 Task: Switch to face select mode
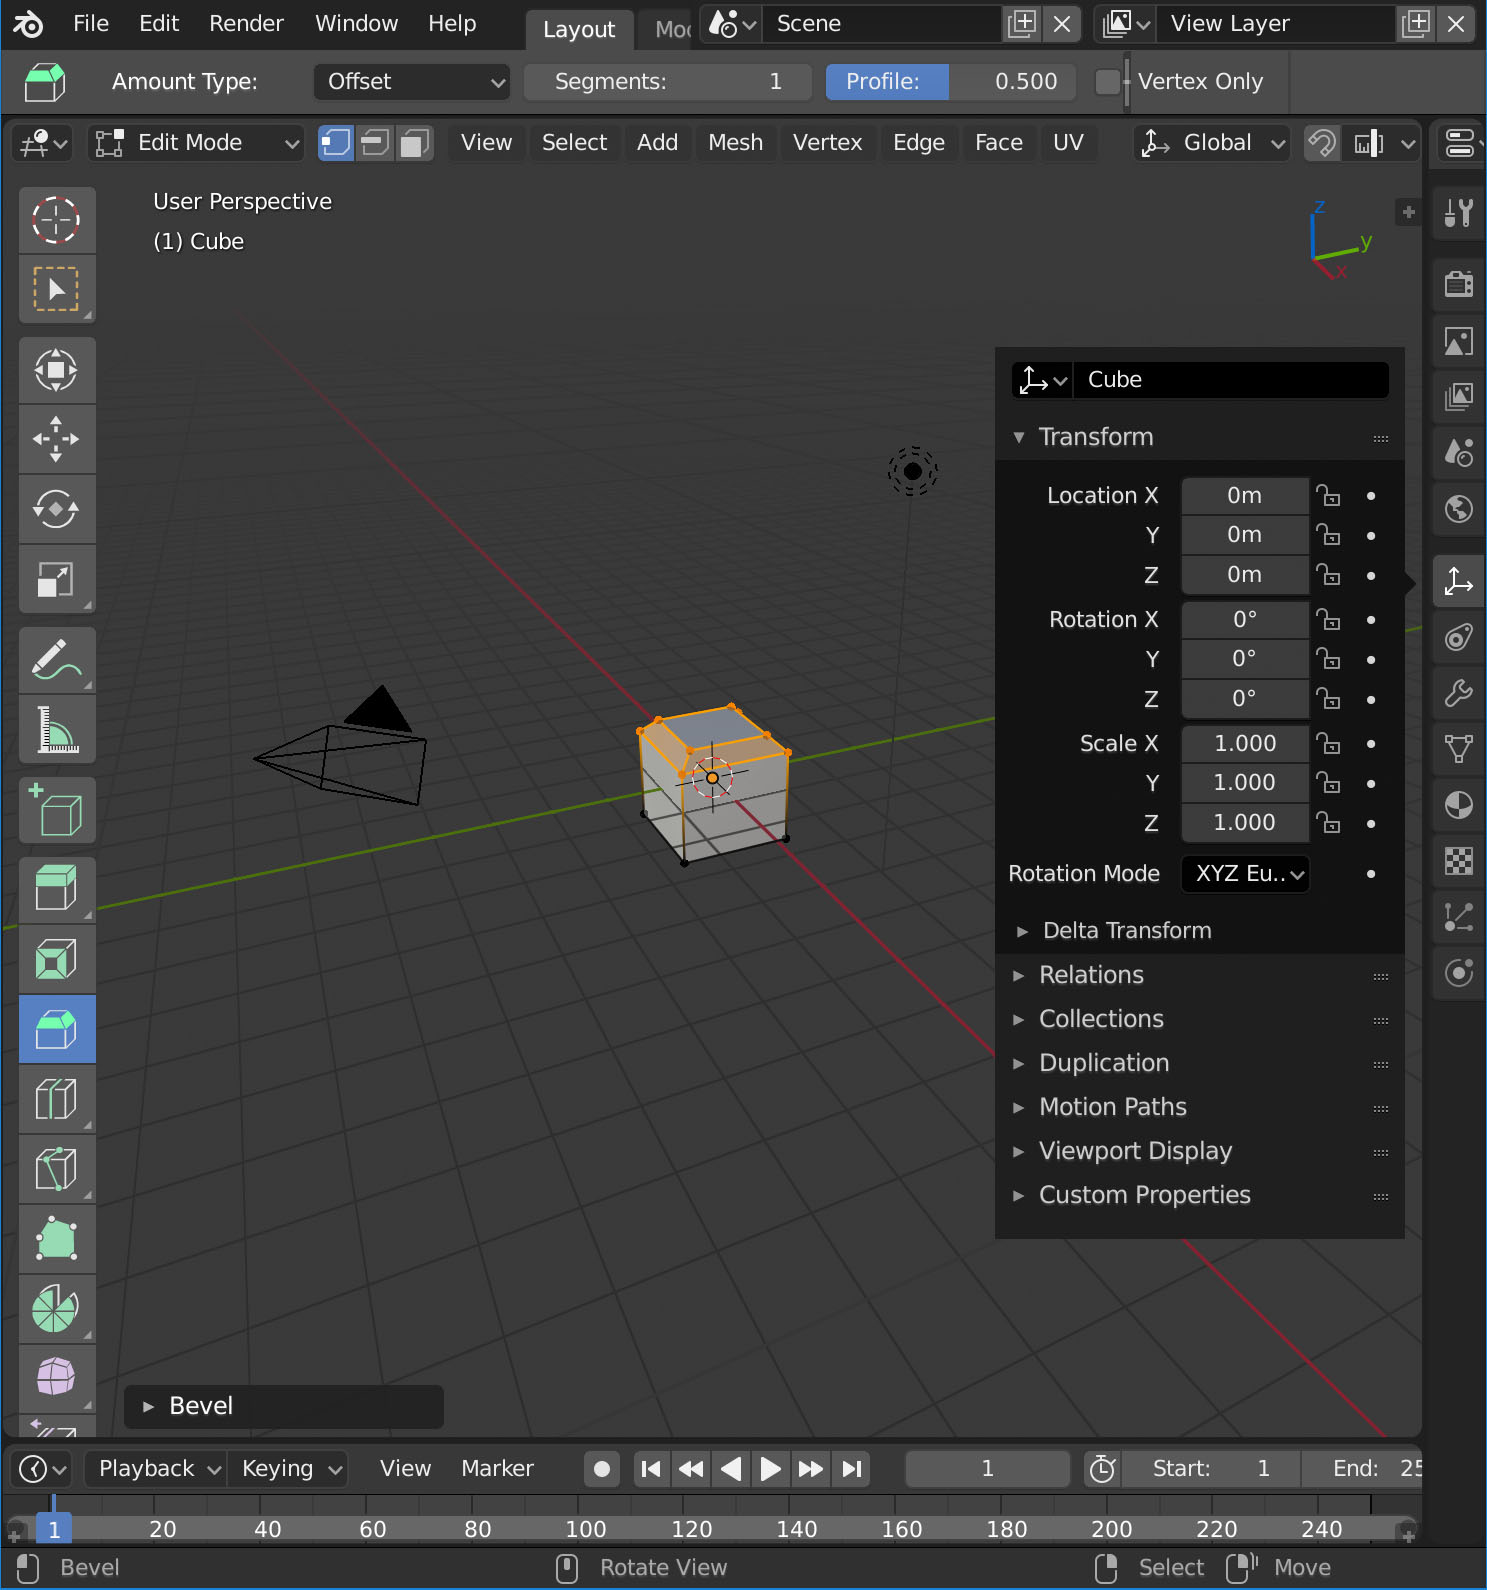(x=414, y=143)
